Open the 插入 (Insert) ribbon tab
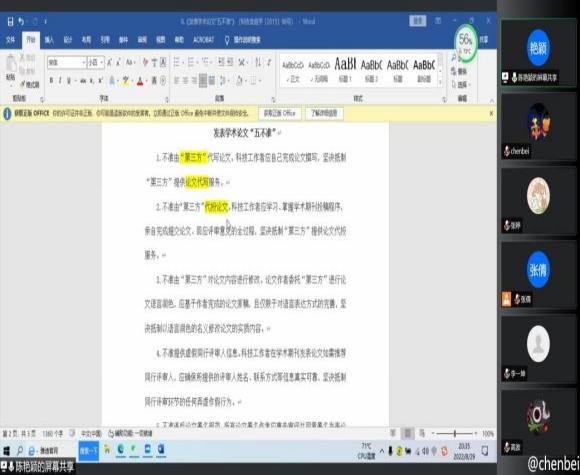This screenshot has height=475, width=580. pyautogui.click(x=49, y=40)
